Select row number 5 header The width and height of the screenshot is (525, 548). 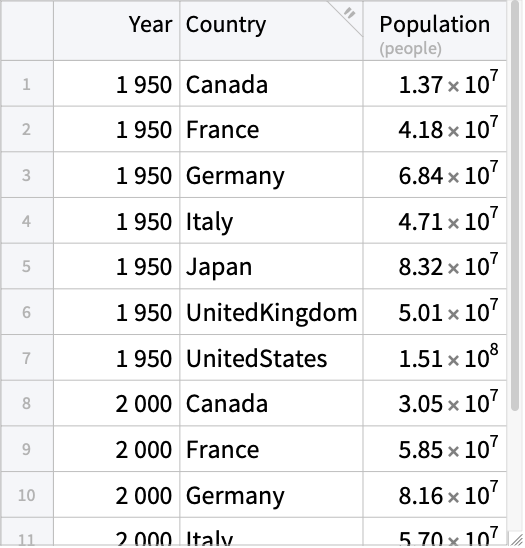click(27, 266)
